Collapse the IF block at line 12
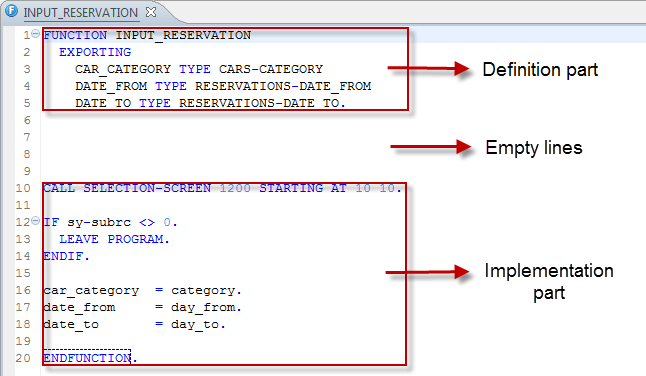Image resolution: width=646 pixels, height=376 pixels. [x=35, y=220]
